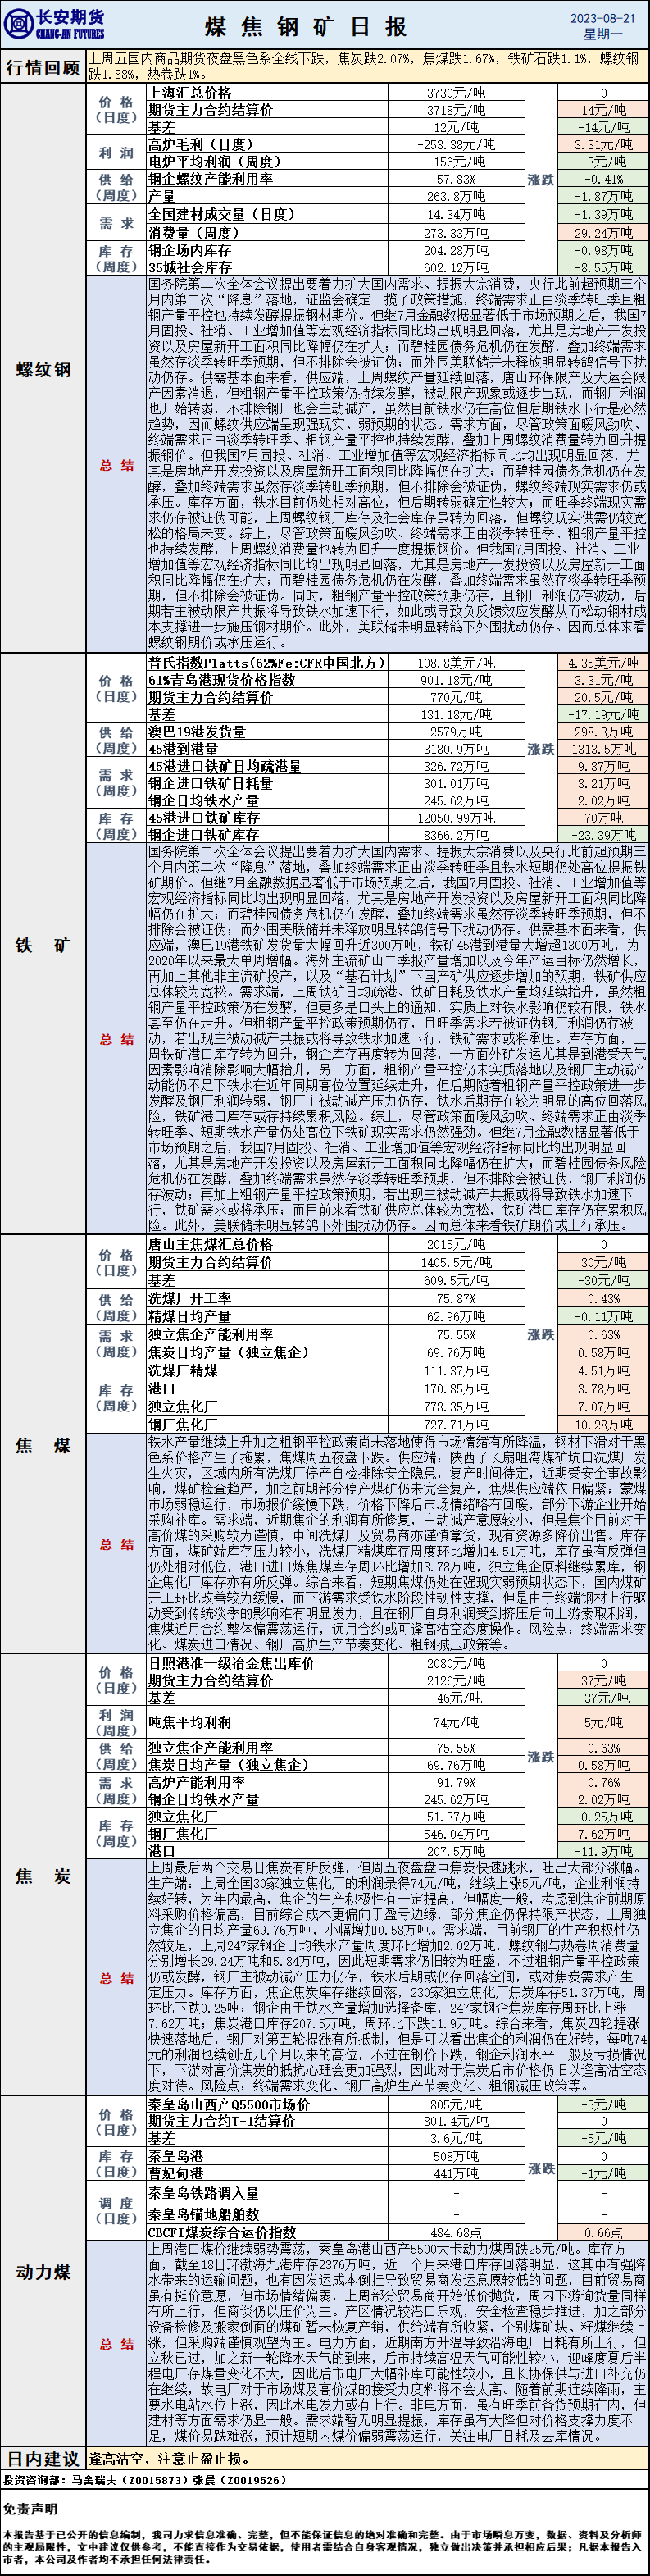Select the 普氏指数Platts row label

tap(266, 662)
